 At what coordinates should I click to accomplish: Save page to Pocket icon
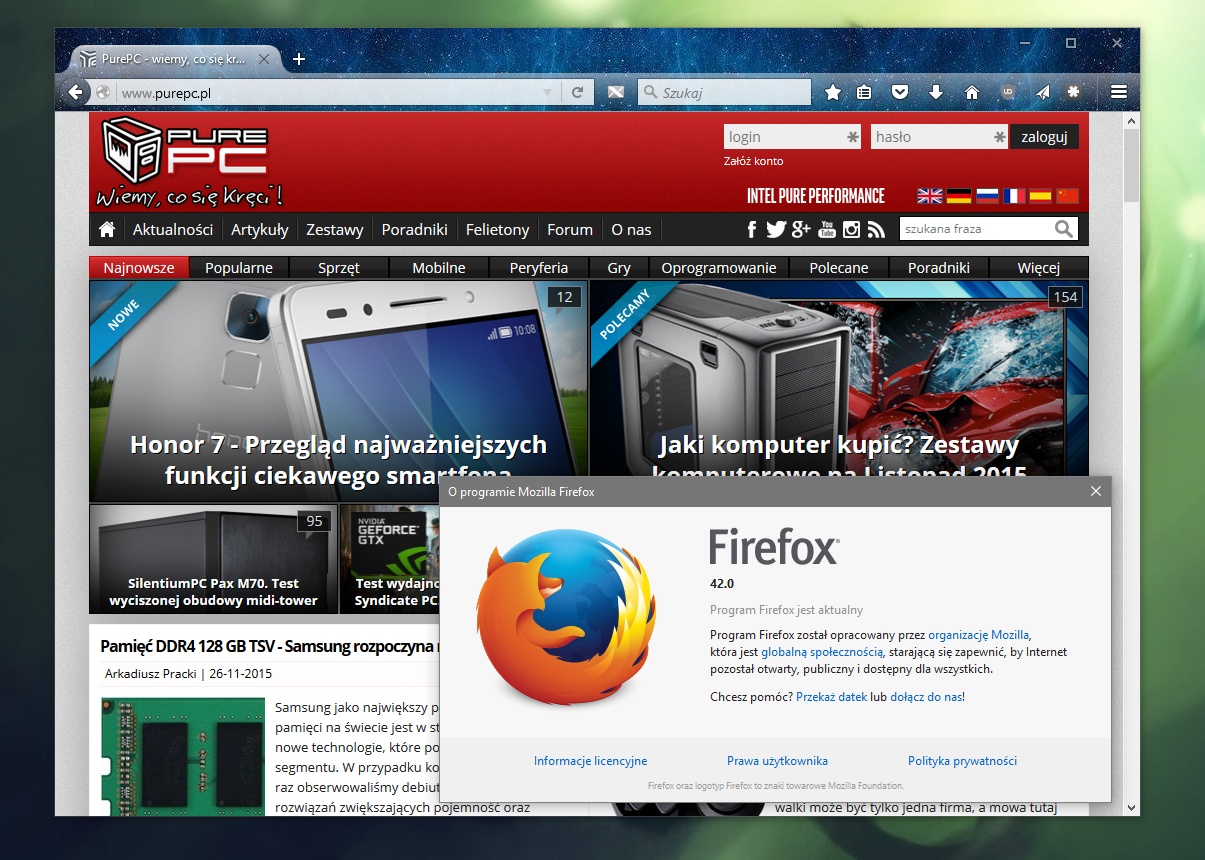[900, 92]
